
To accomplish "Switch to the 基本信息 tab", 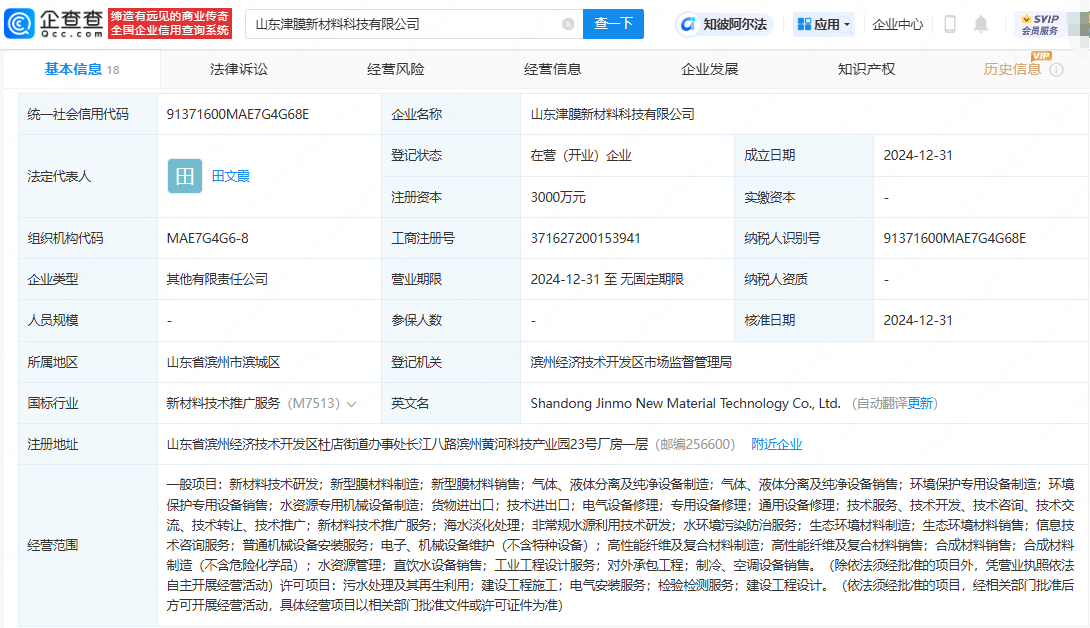I will 82,69.
